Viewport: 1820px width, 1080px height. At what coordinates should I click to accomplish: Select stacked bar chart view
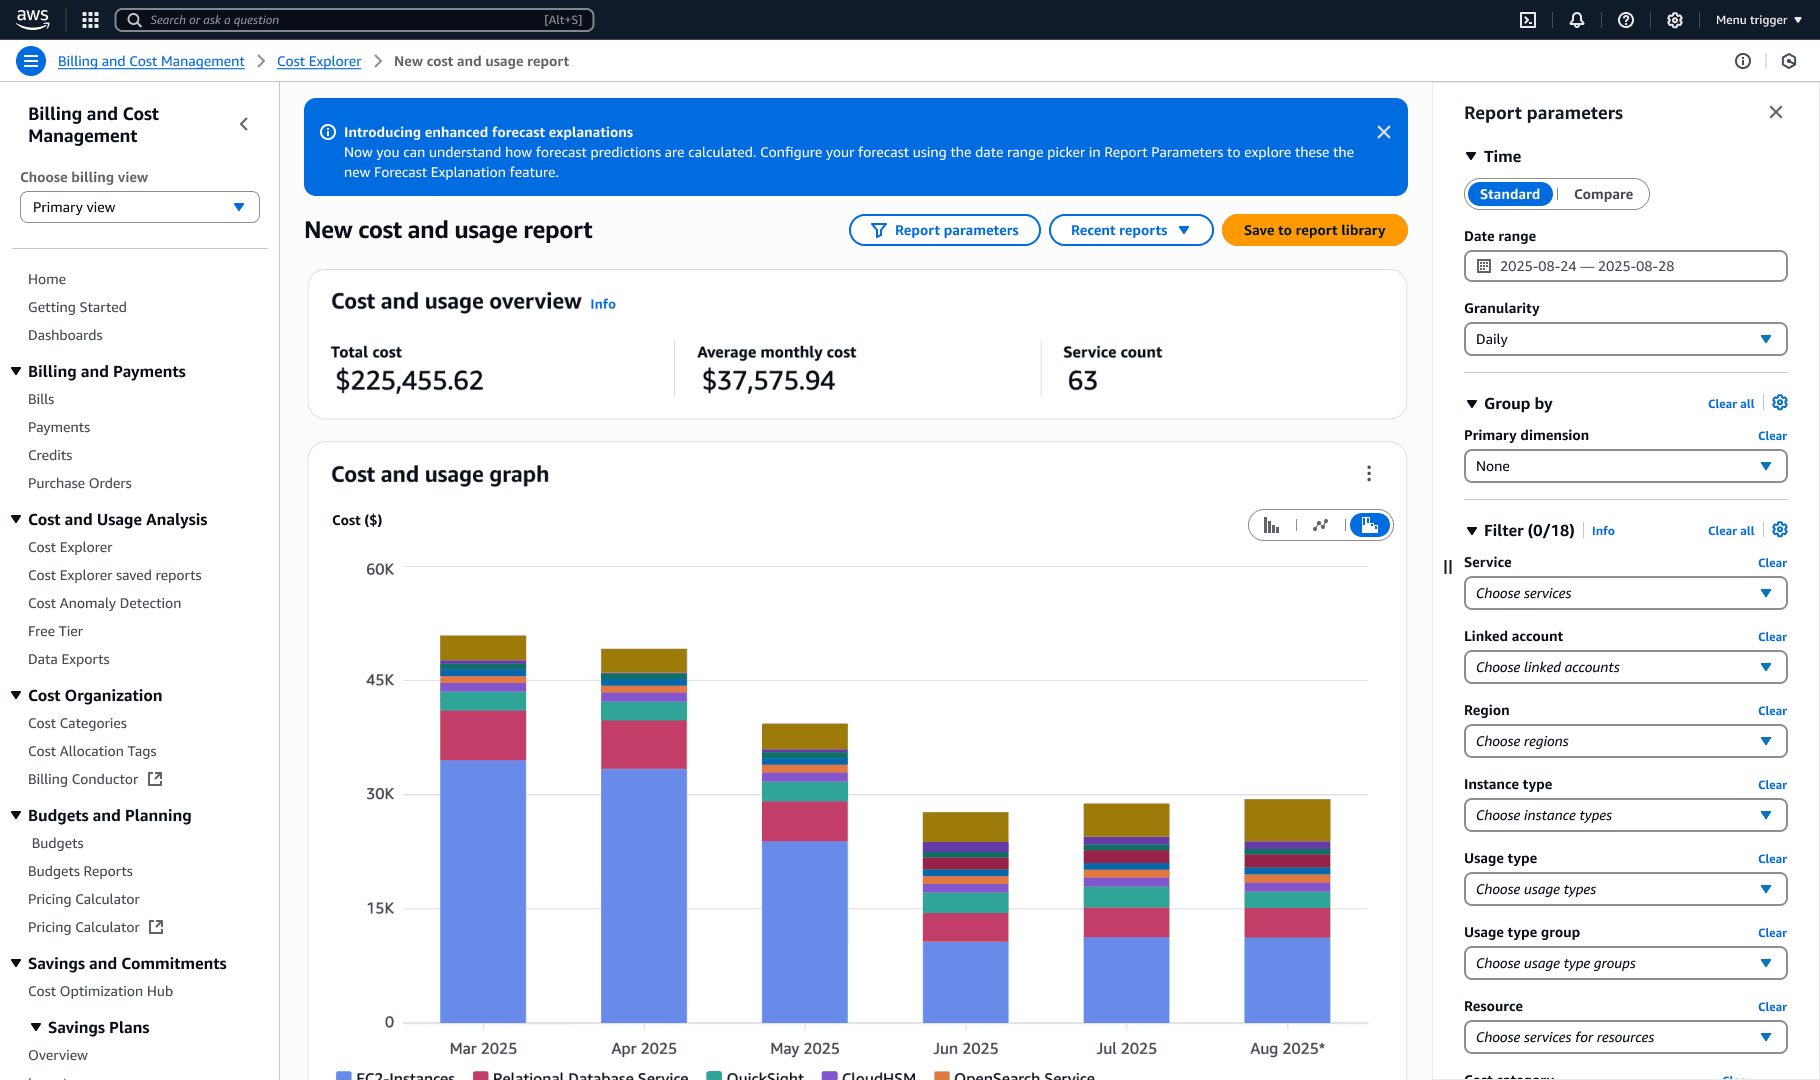1369,525
